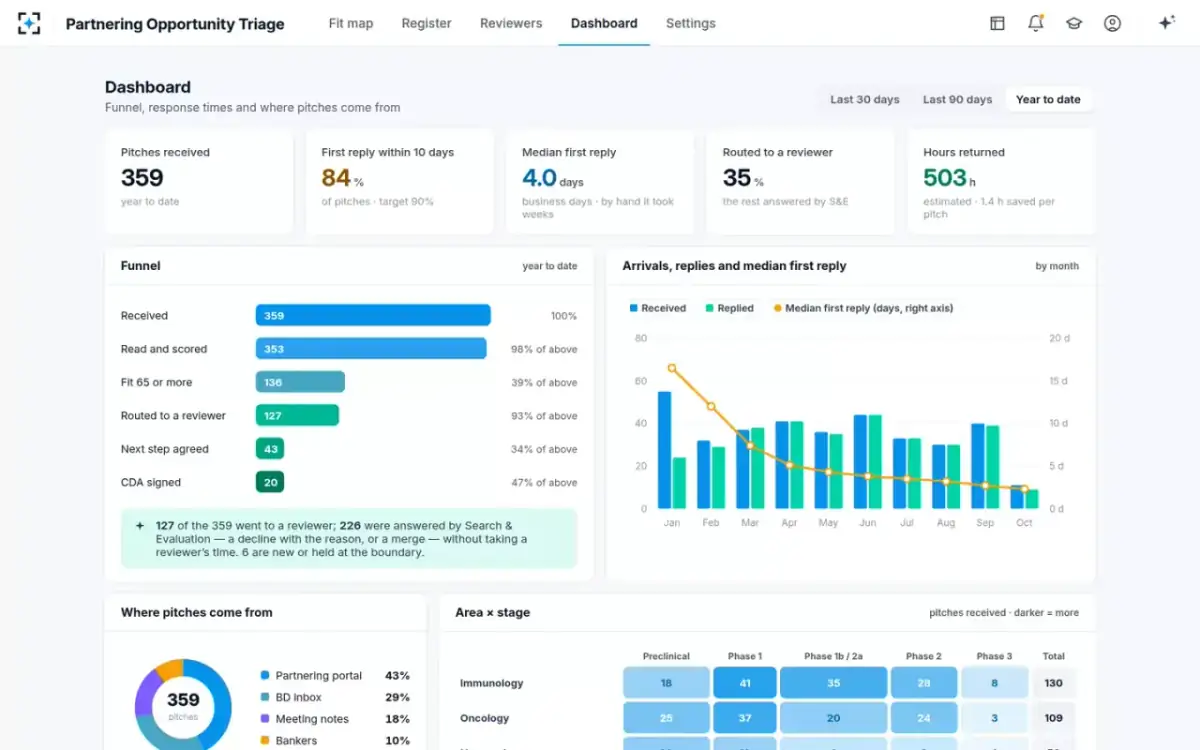Toggle the Received legend series
Viewport: 1200px width, 750px height.
coord(657,308)
